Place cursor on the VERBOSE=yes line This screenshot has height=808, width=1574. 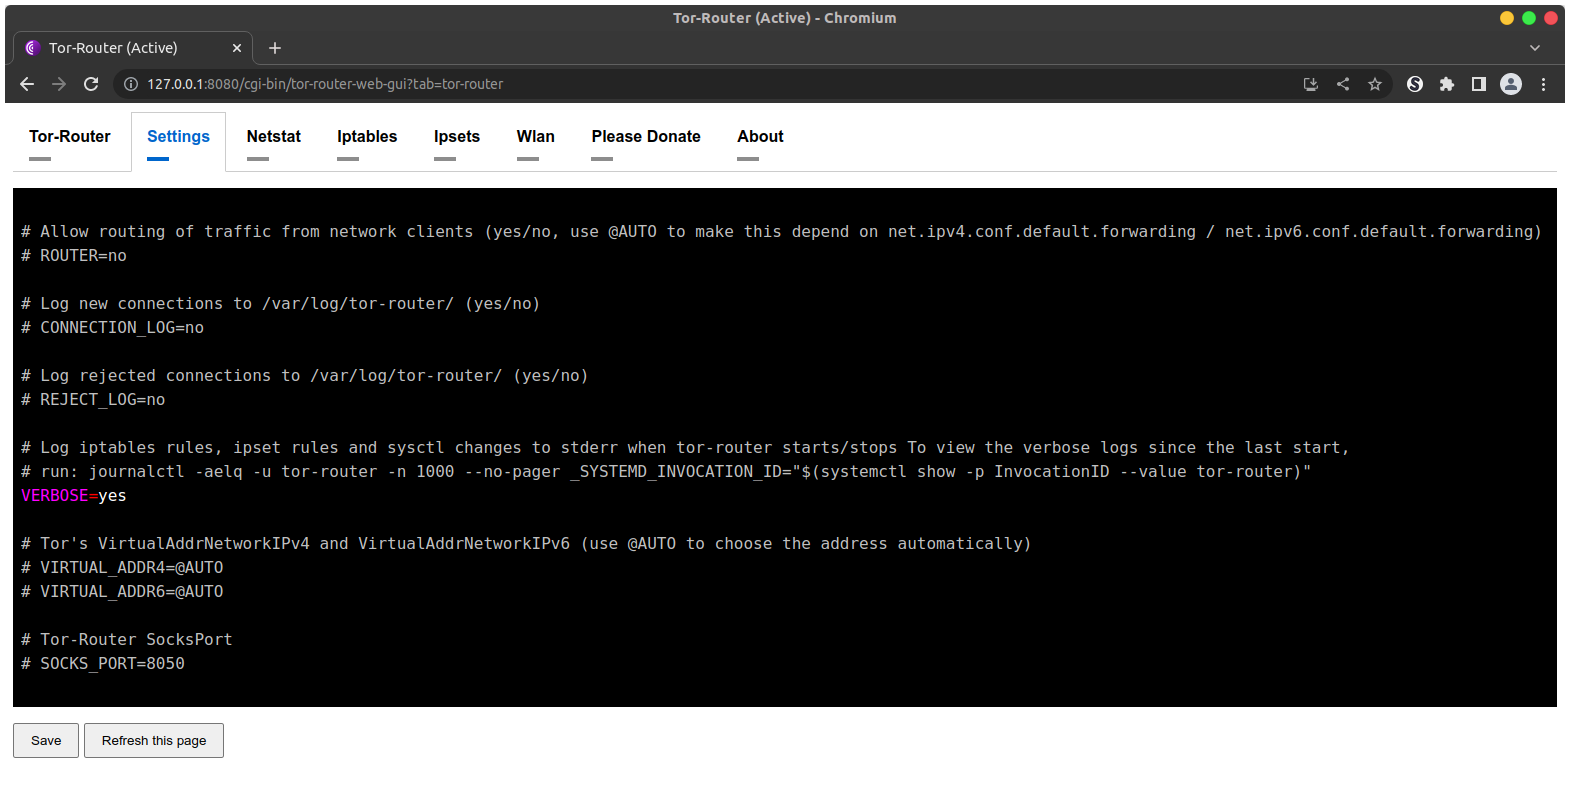coord(74,496)
